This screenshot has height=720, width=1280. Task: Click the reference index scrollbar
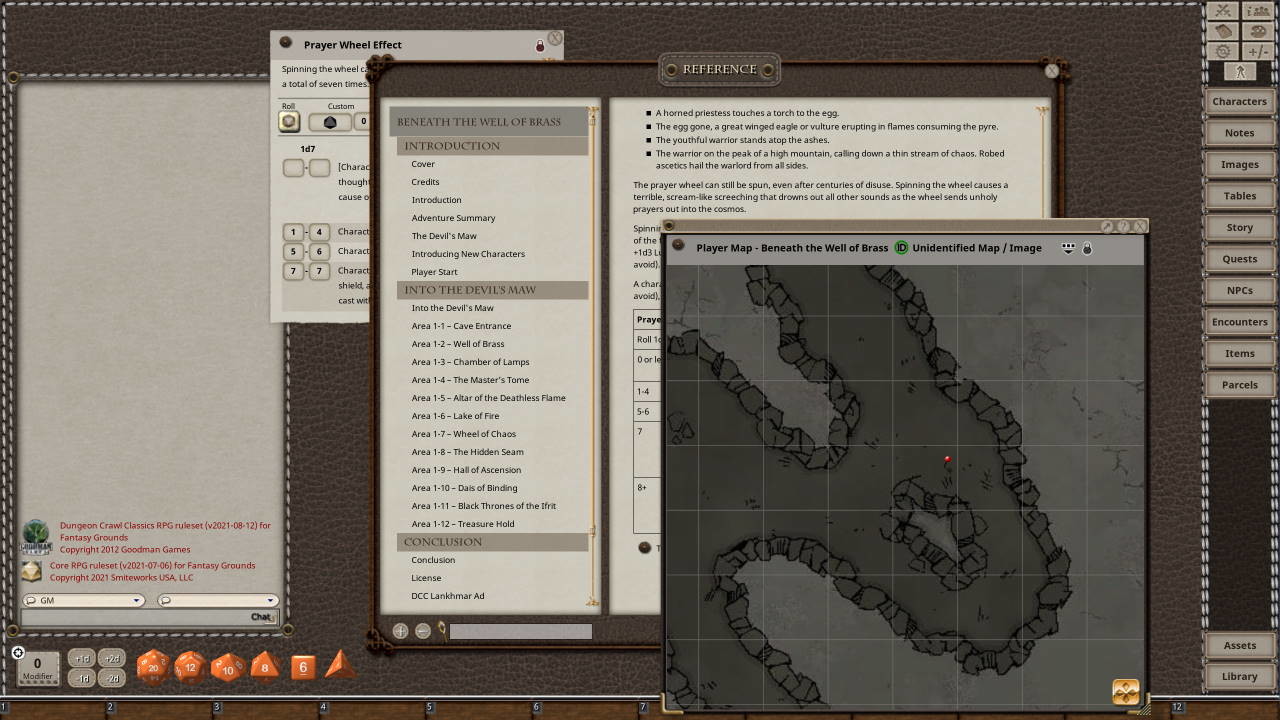pos(593,360)
